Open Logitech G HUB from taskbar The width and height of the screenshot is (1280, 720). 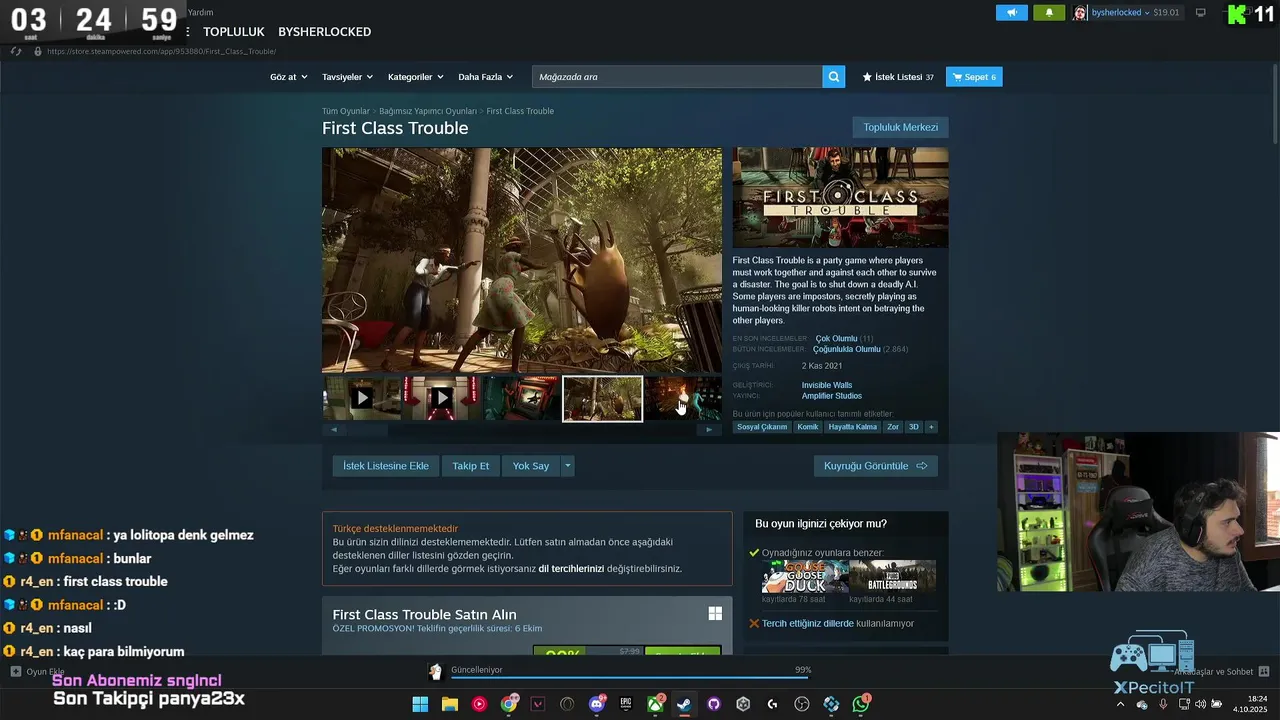tap(772, 704)
